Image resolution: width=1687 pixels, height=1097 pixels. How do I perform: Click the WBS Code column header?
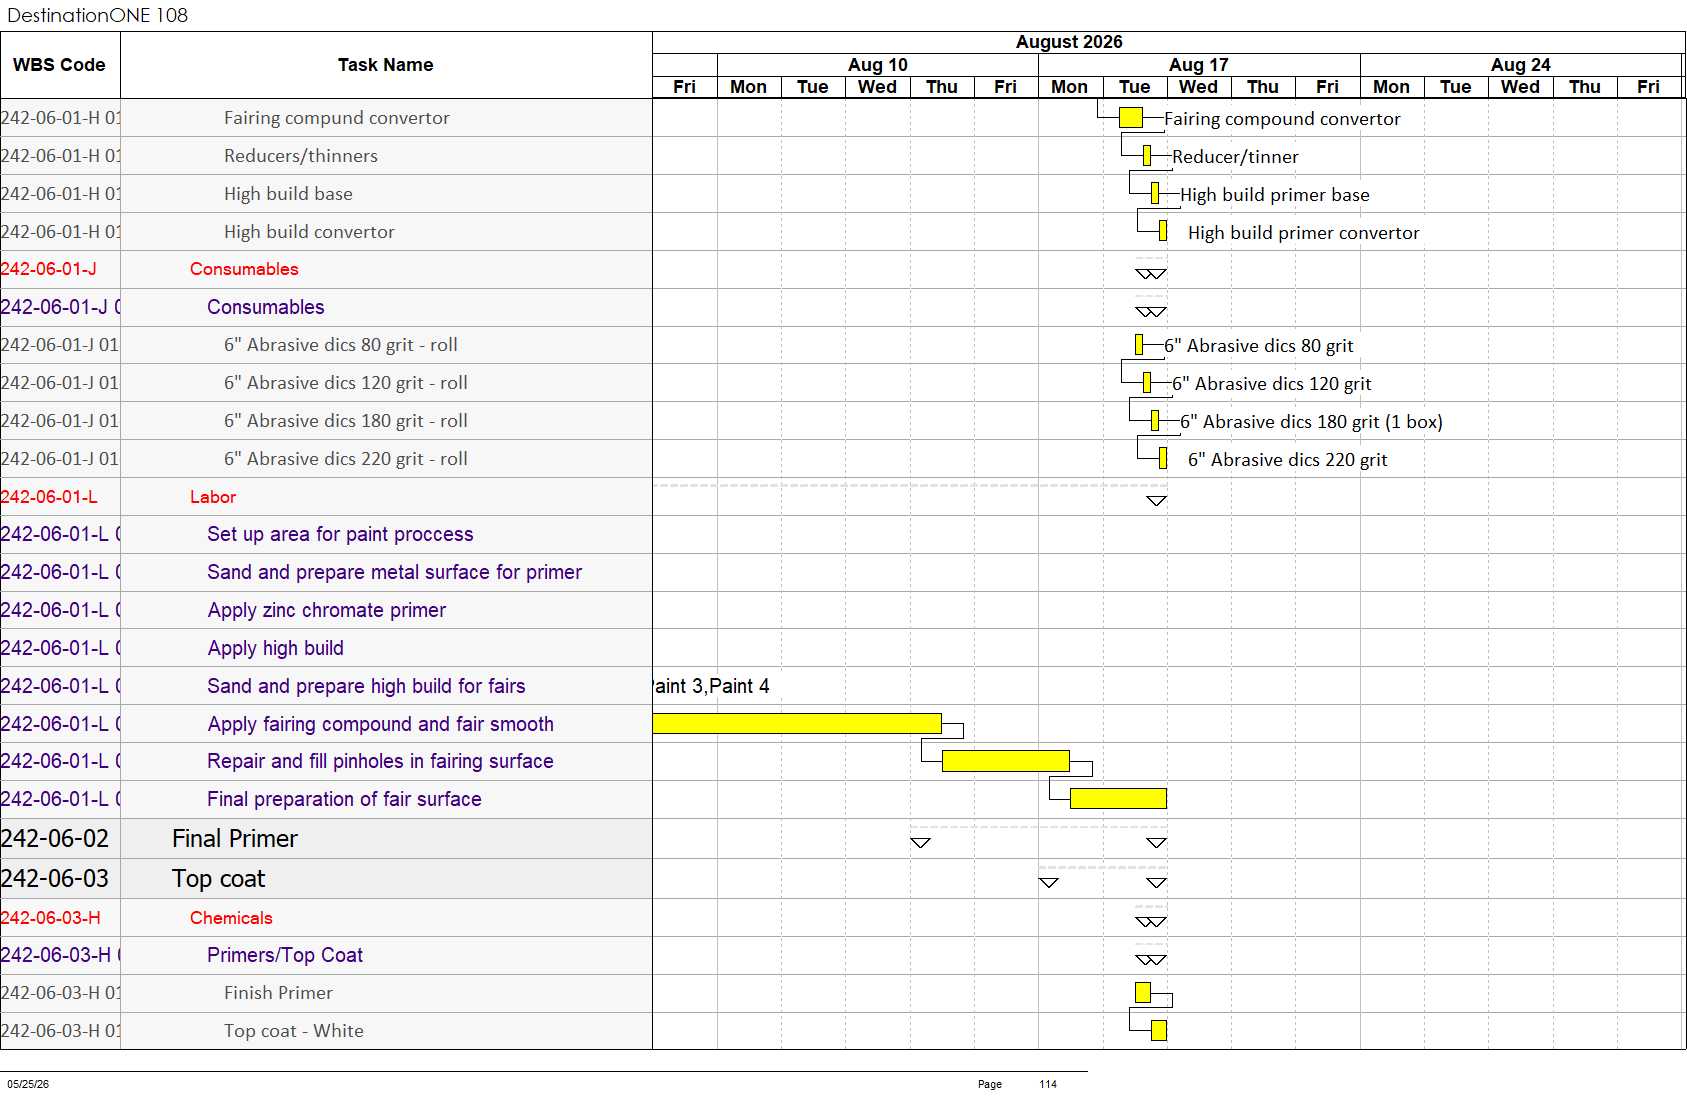tap(60, 65)
